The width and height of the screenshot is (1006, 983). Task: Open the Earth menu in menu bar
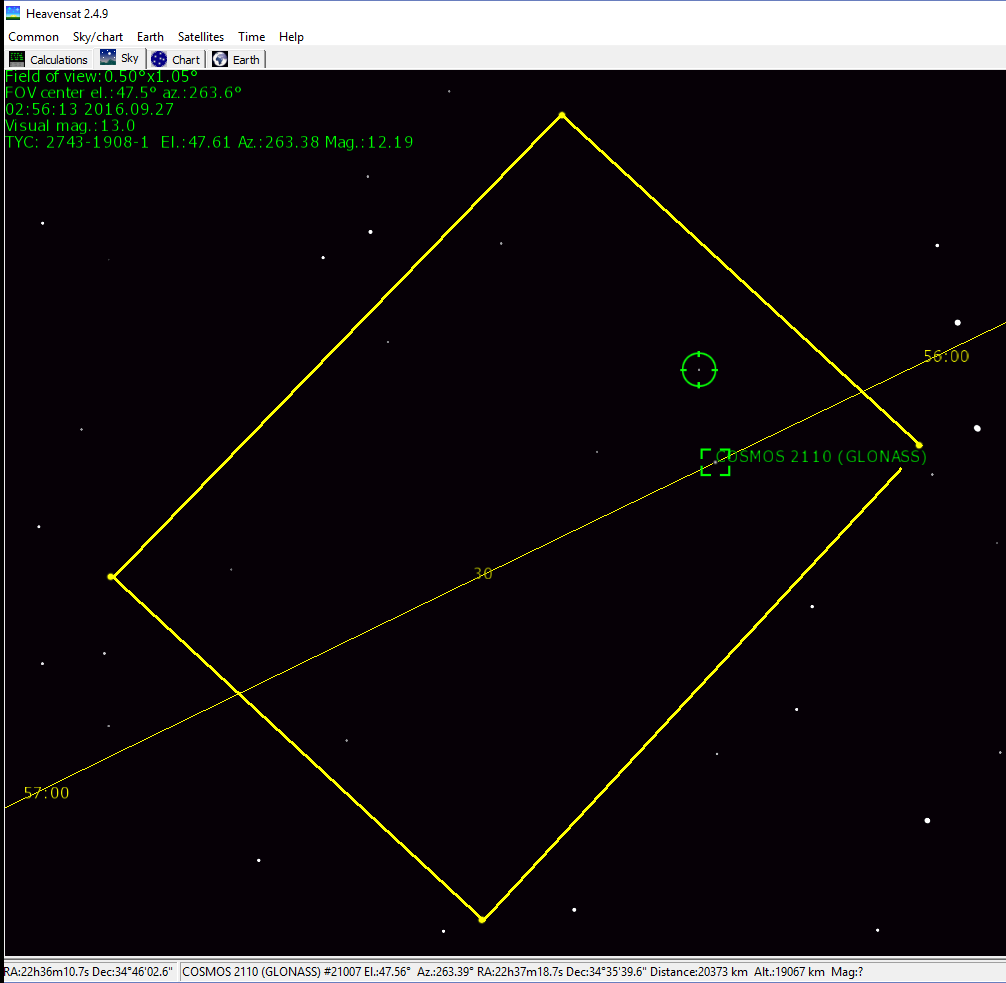(150, 37)
